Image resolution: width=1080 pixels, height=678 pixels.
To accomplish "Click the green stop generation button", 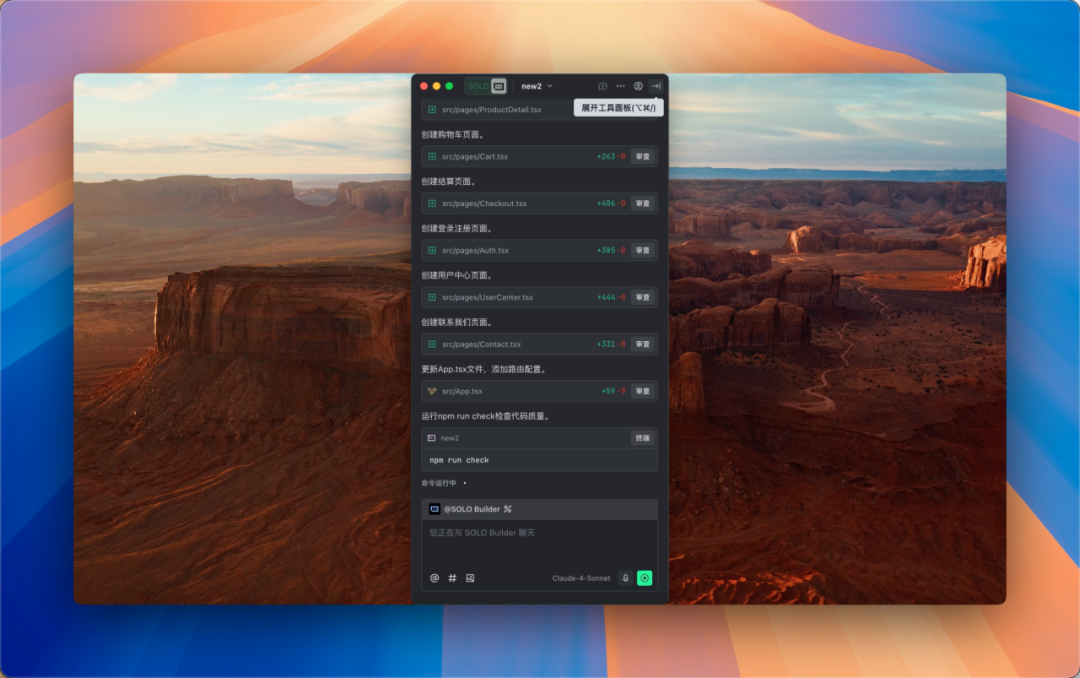I will (x=645, y=578).
